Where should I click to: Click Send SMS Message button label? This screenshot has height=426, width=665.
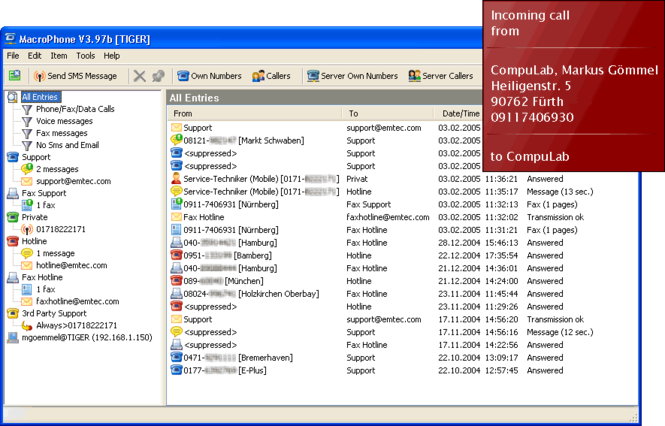[82, 76]
